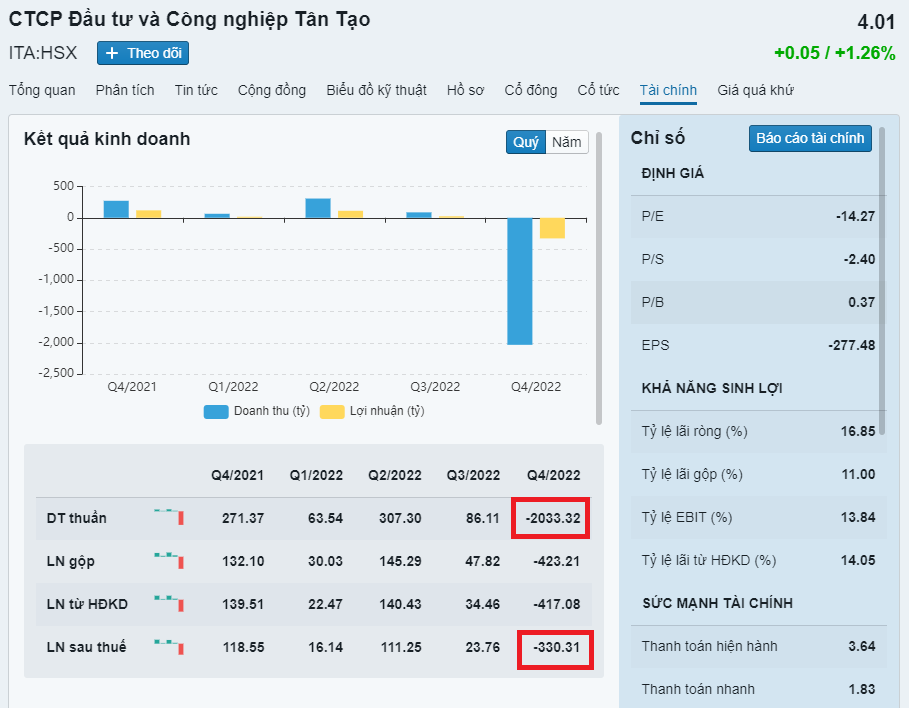Click the Thanh toán hiện hành row
This screenshot has height=708, width=909.
pos(758,647)
